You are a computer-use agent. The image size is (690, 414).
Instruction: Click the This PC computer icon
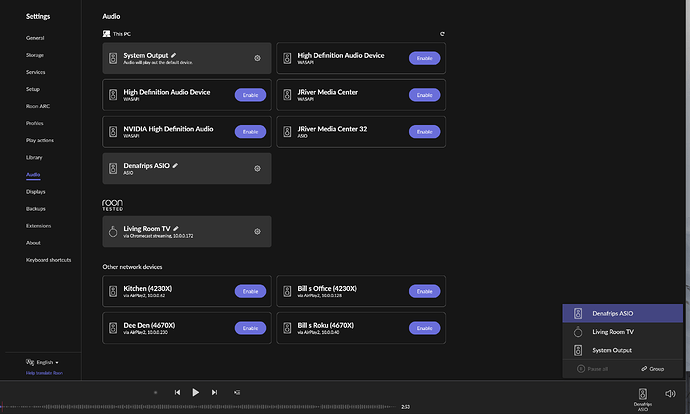[x=106, y=33]
